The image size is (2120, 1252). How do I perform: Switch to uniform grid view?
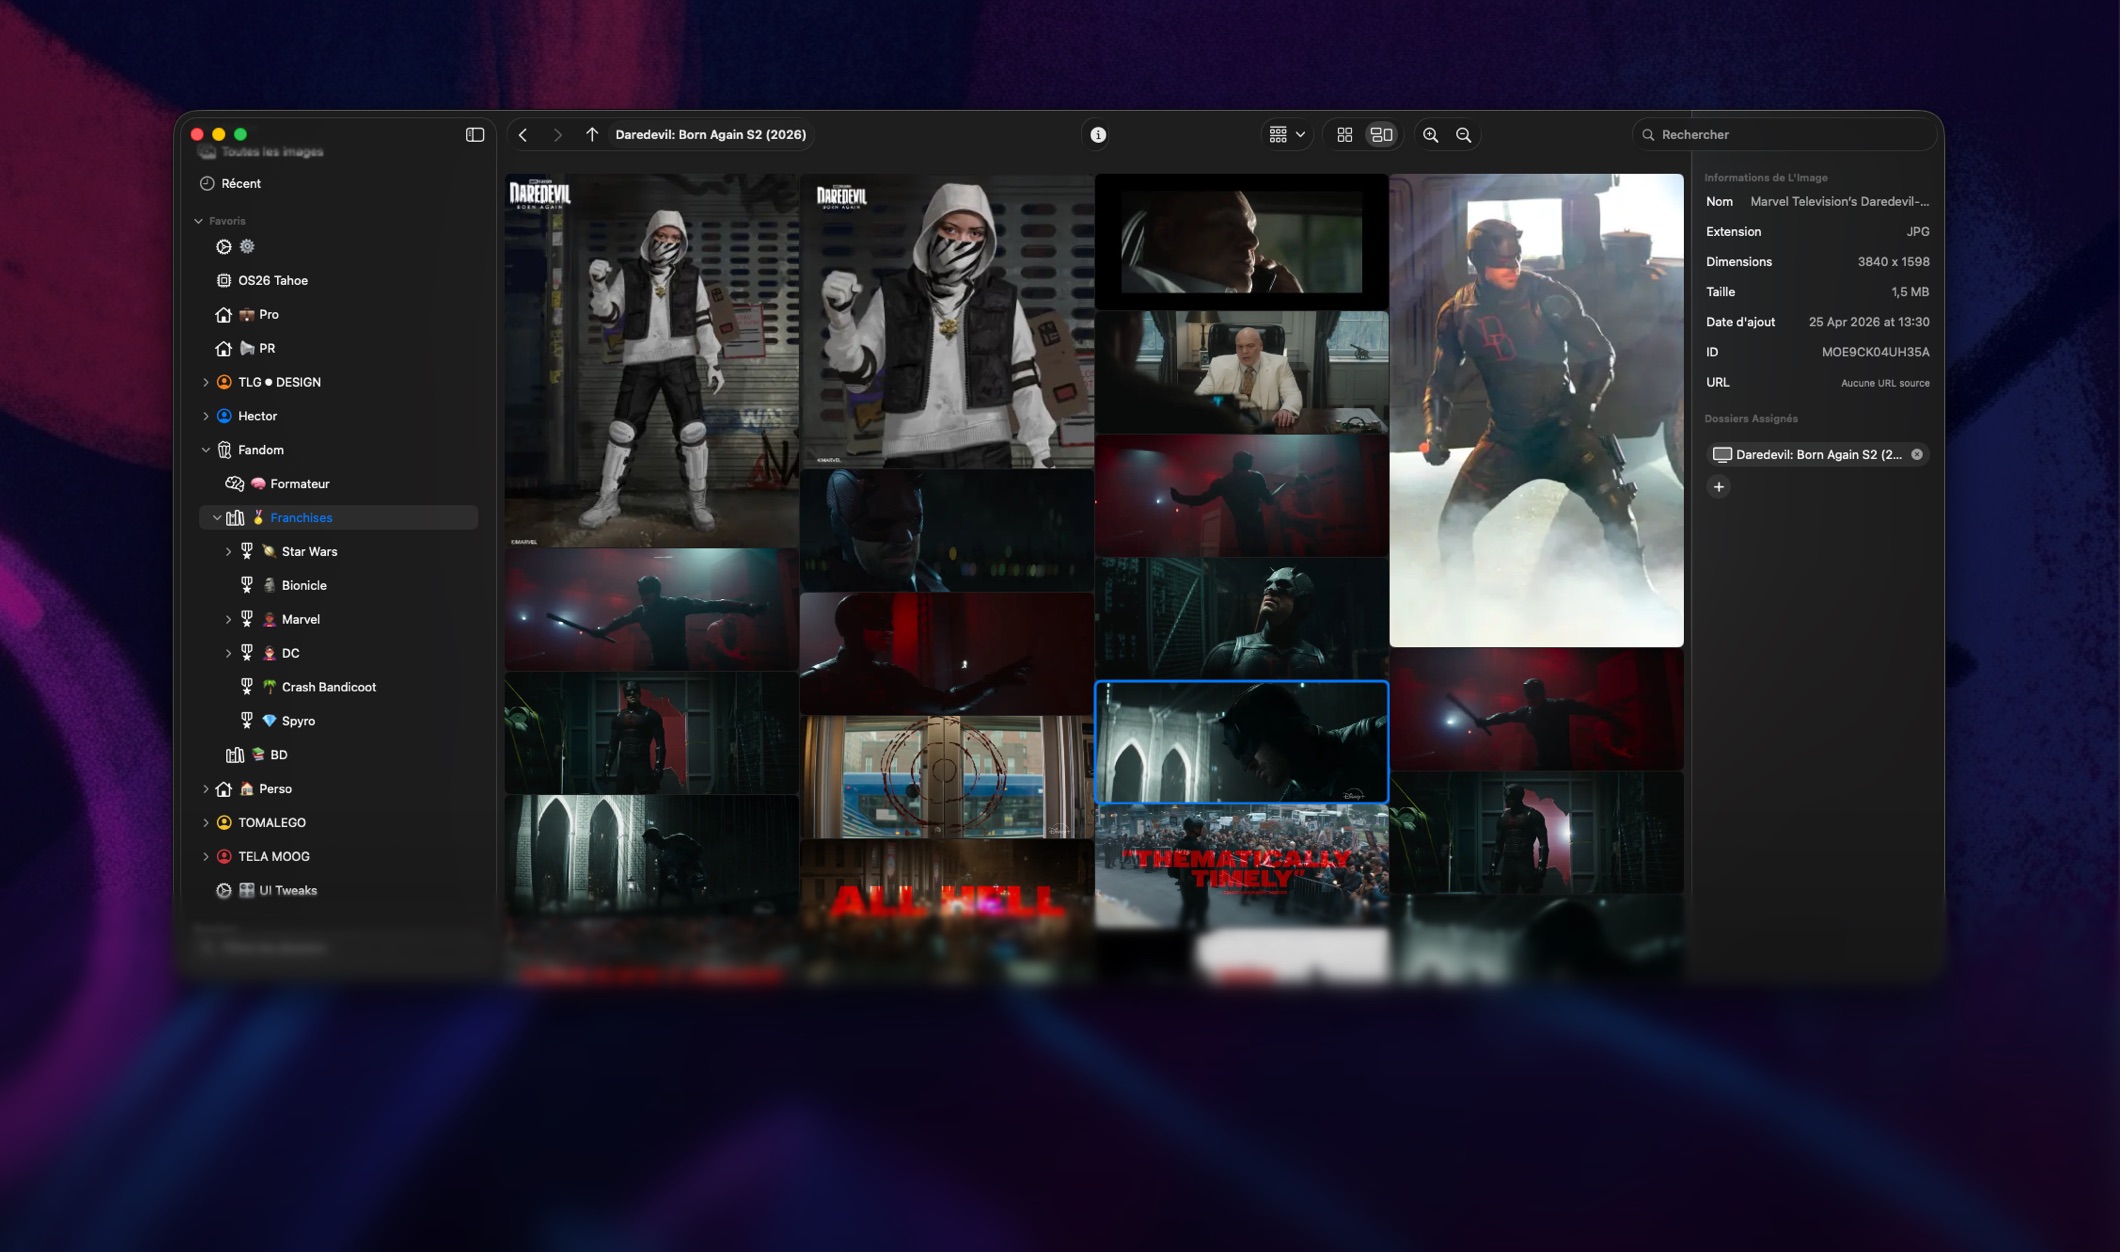click(x=1345, y=134)
